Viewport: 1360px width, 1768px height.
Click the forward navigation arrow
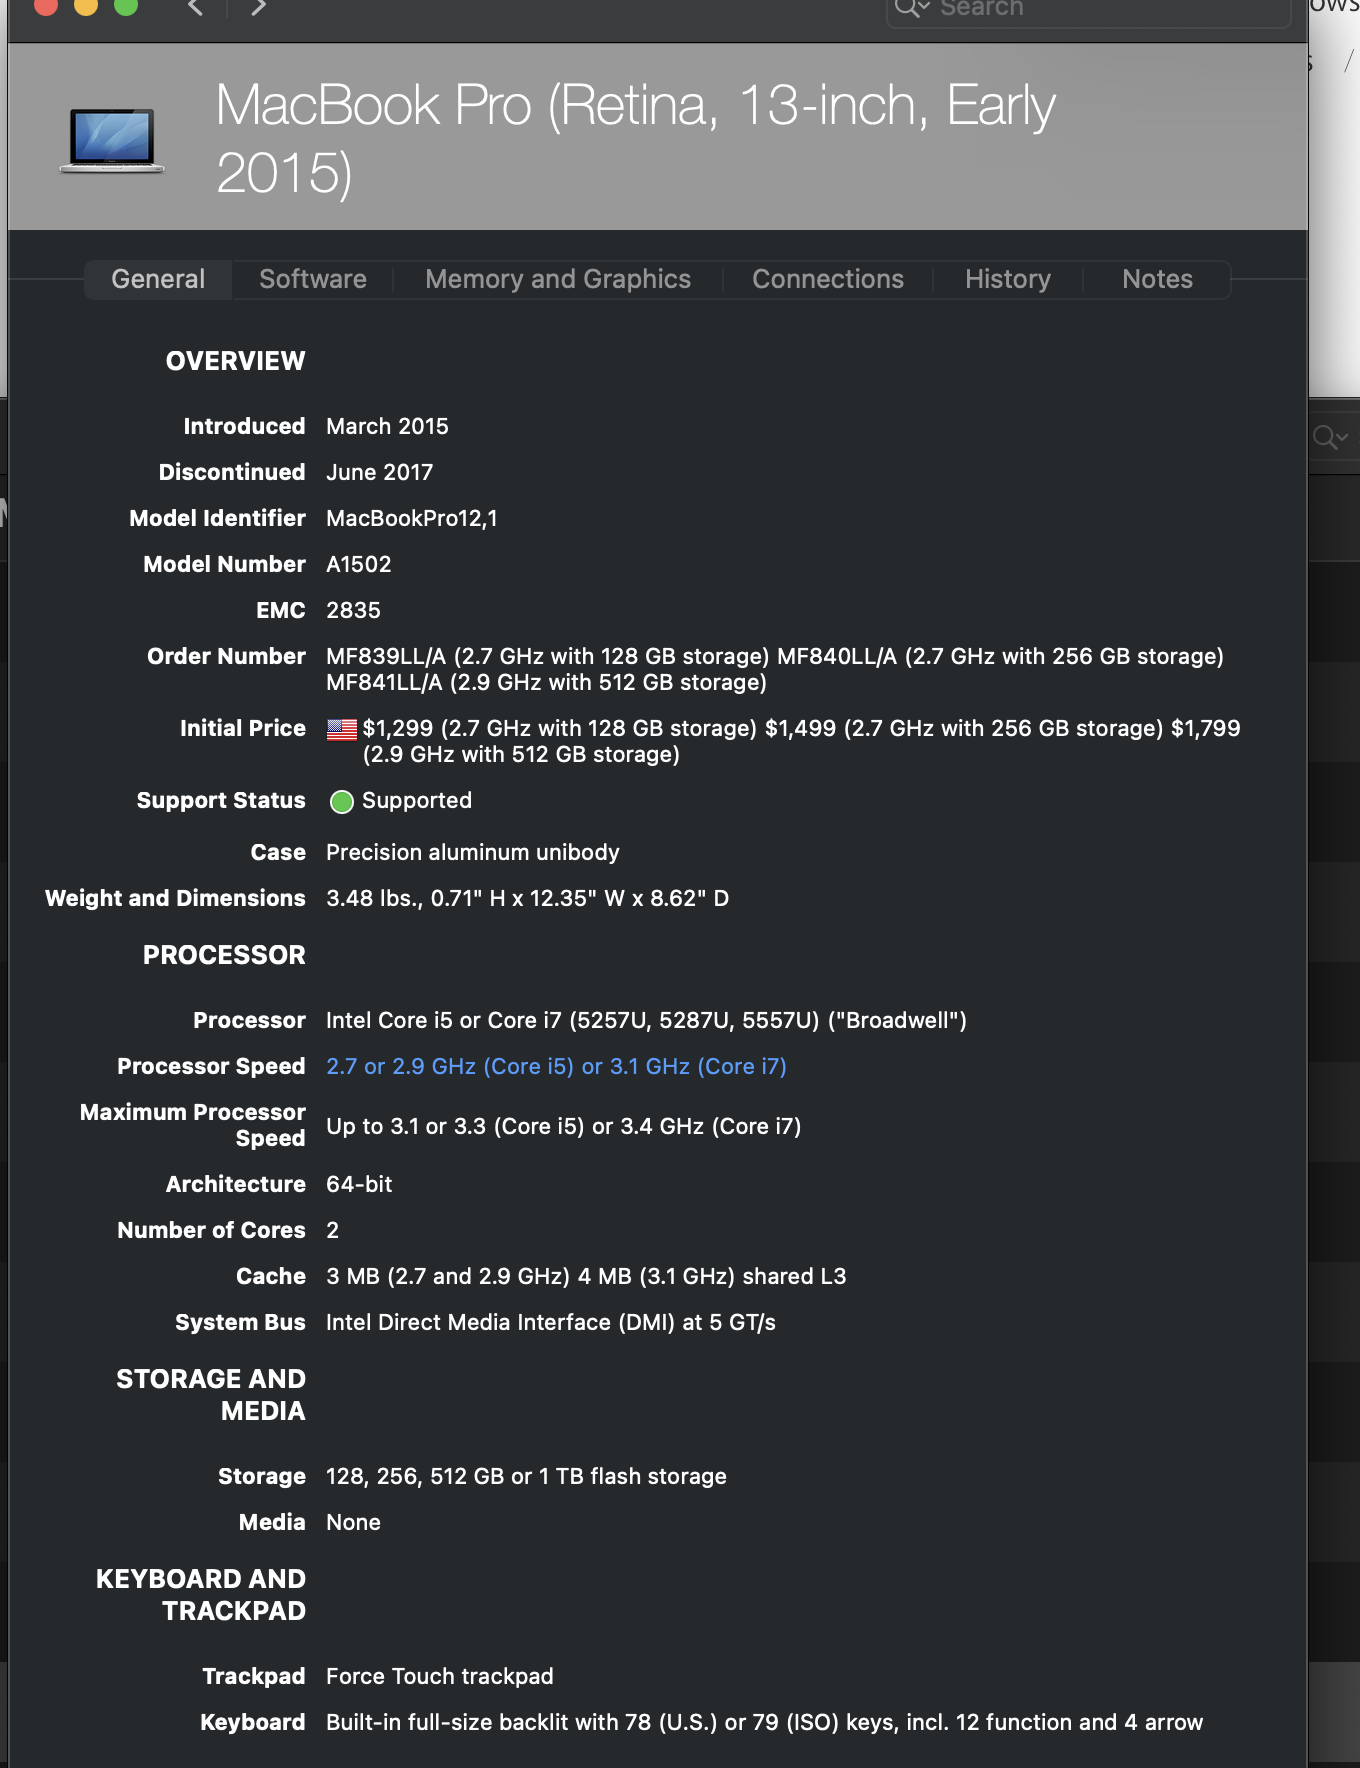[x=258, y=8]
